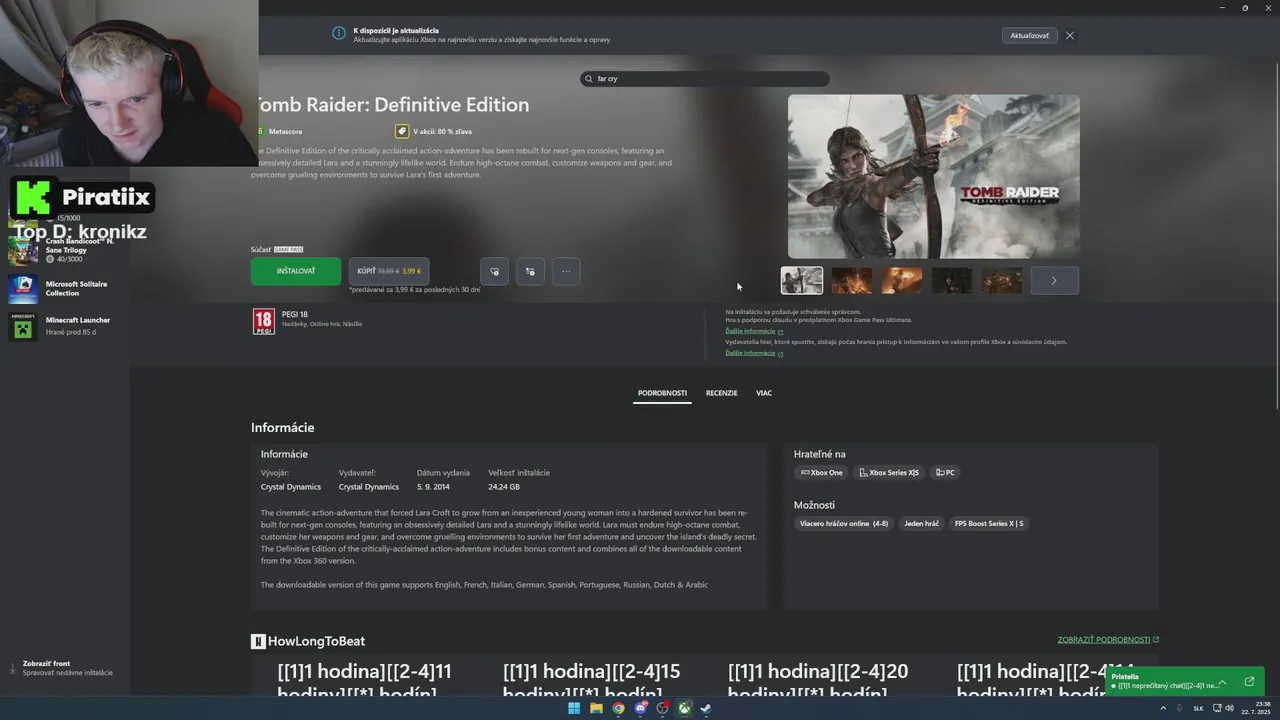The height and width of the screenshot is (720, 1280).
Task: Open the three-dots more options button
Action: click(x=566, y=271)
